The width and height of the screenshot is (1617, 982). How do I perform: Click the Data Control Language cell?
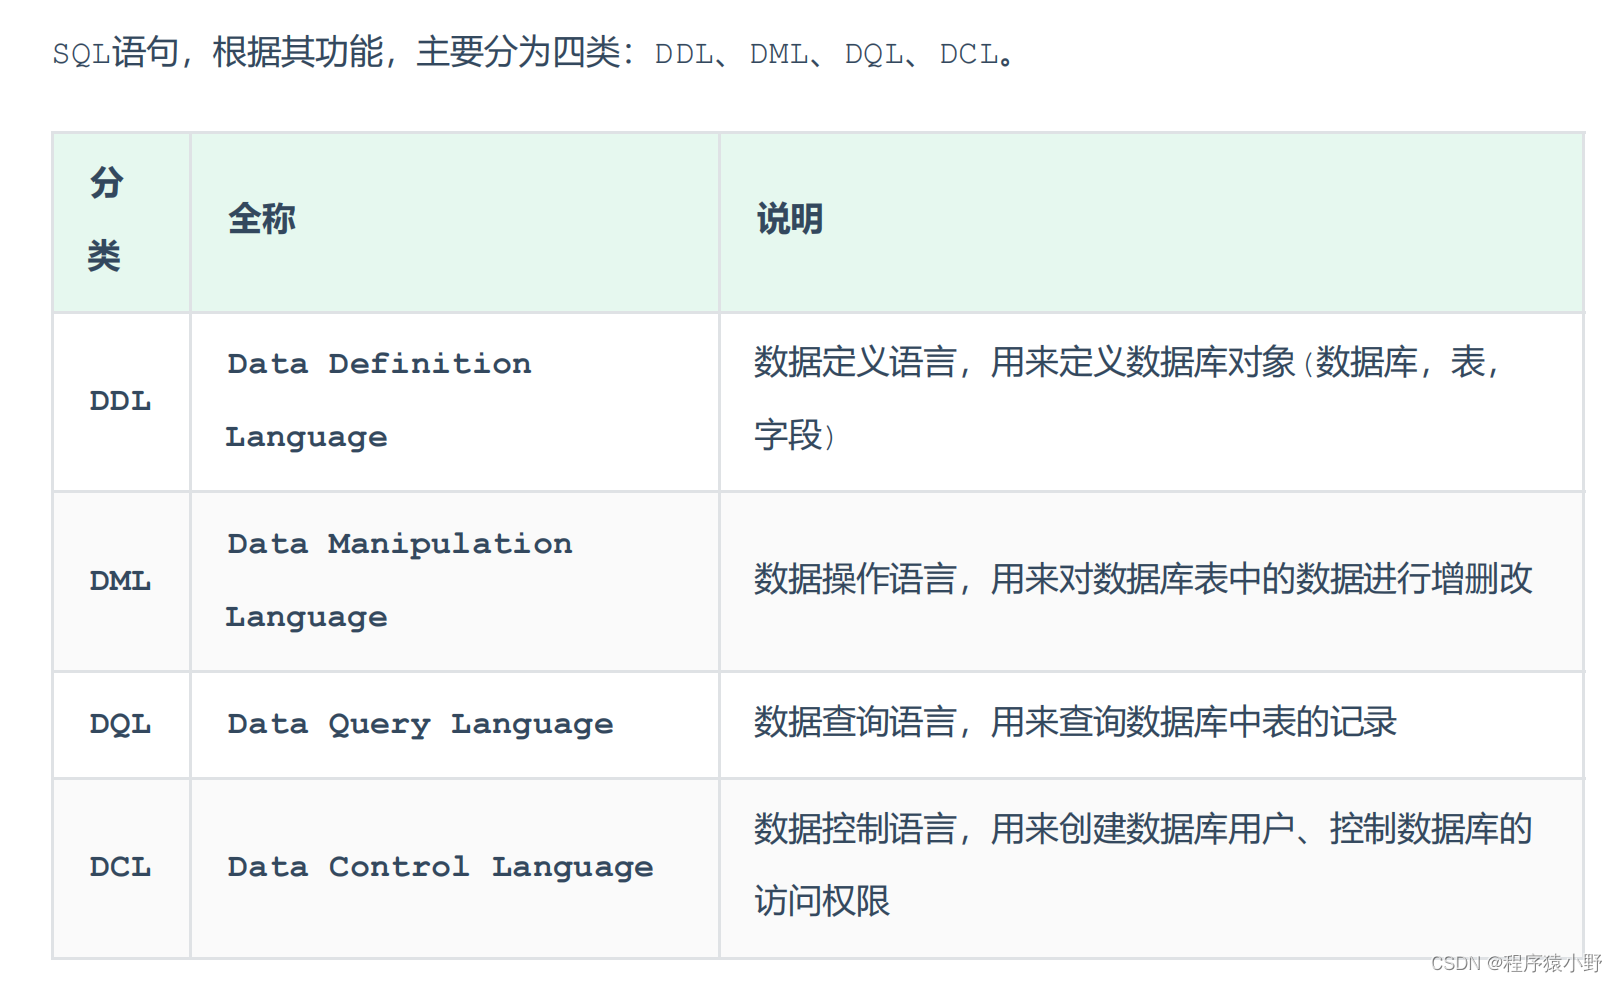[440, 867]
